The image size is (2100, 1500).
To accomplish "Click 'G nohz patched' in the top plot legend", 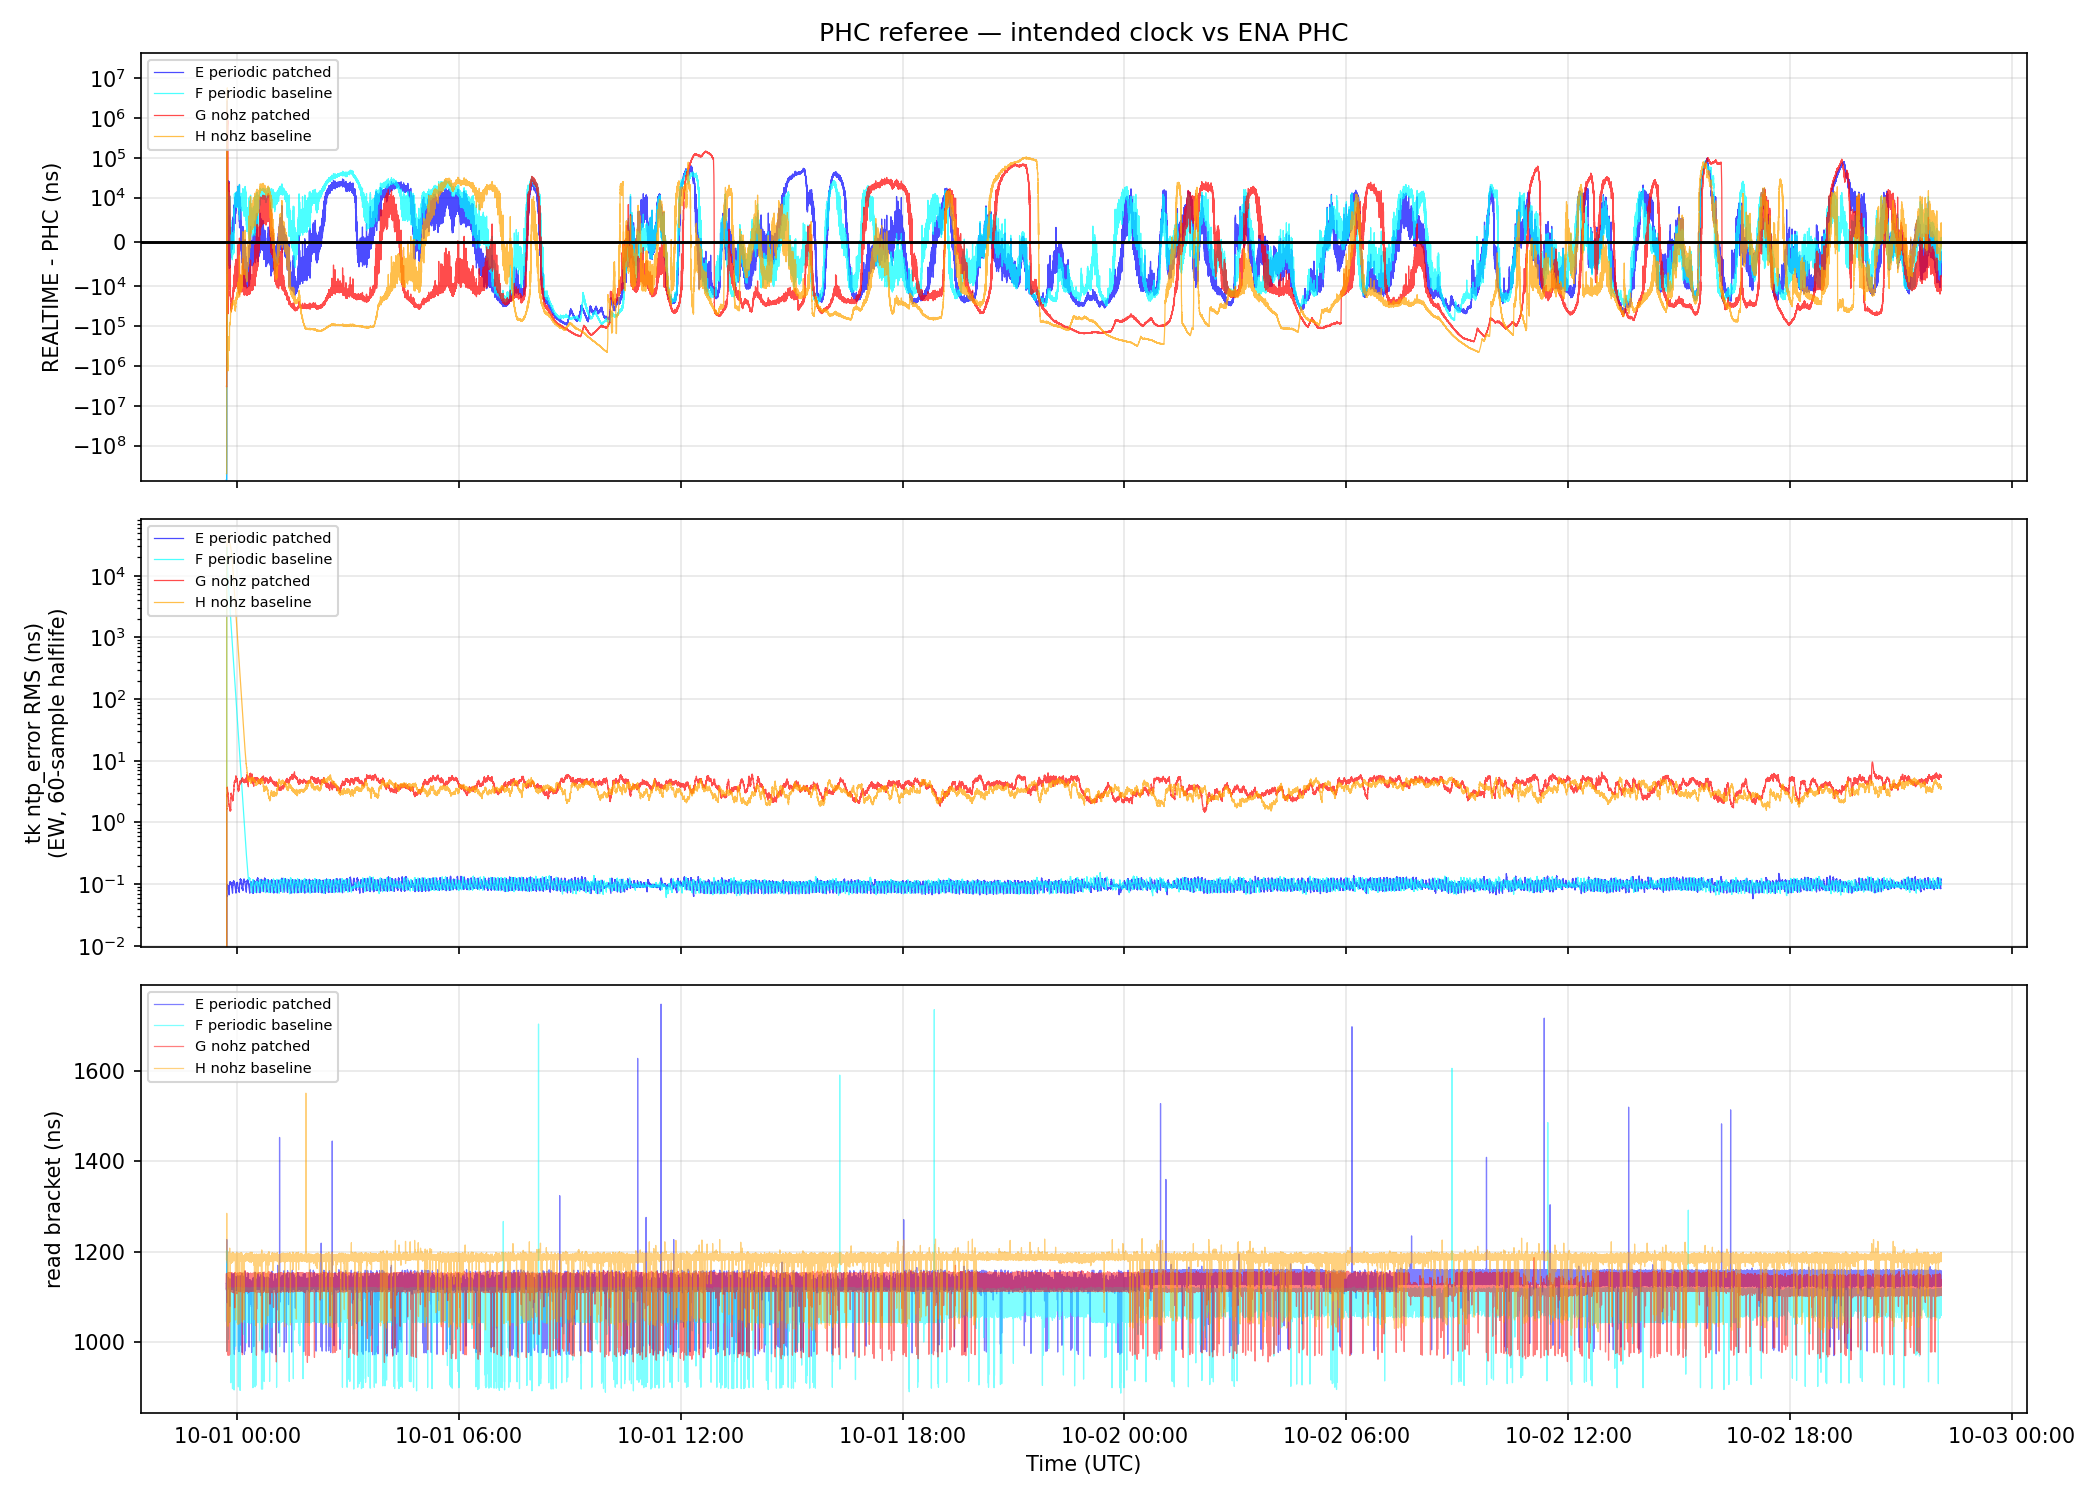I will 252,115.
